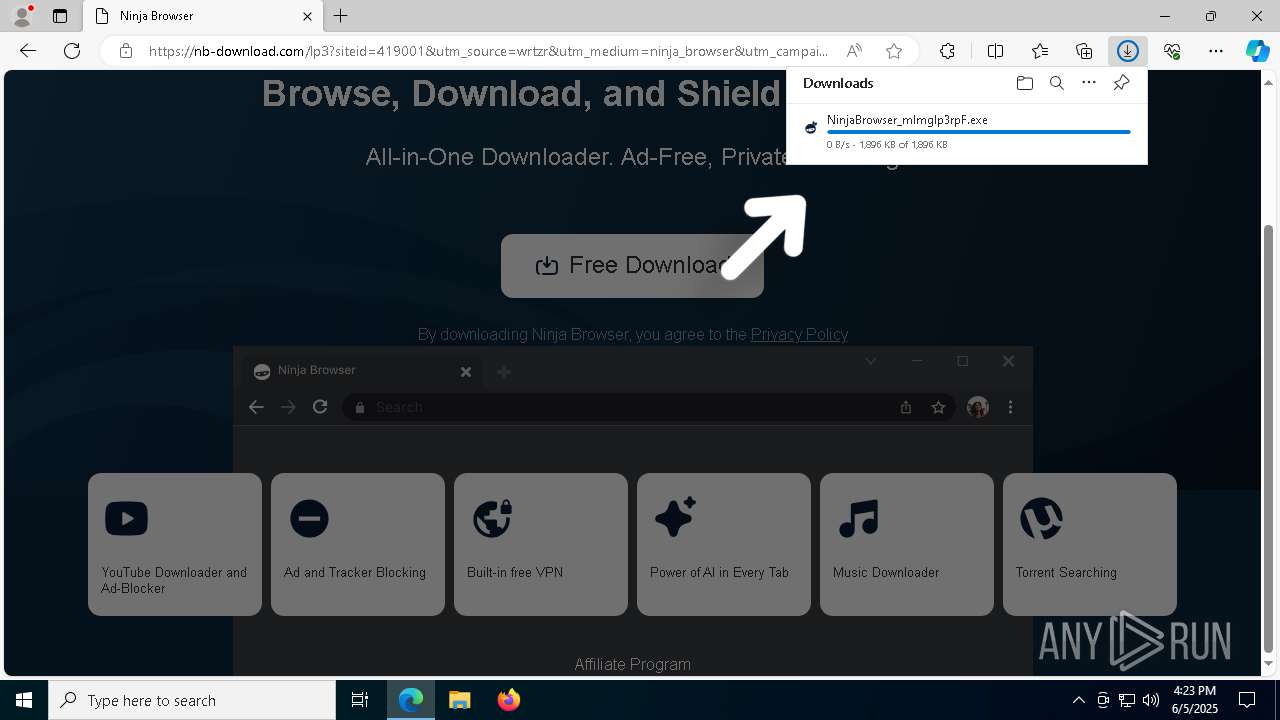Open the Privacy Policy link
The height and width of the screenshot is (720, 1280).
[799, 334]
